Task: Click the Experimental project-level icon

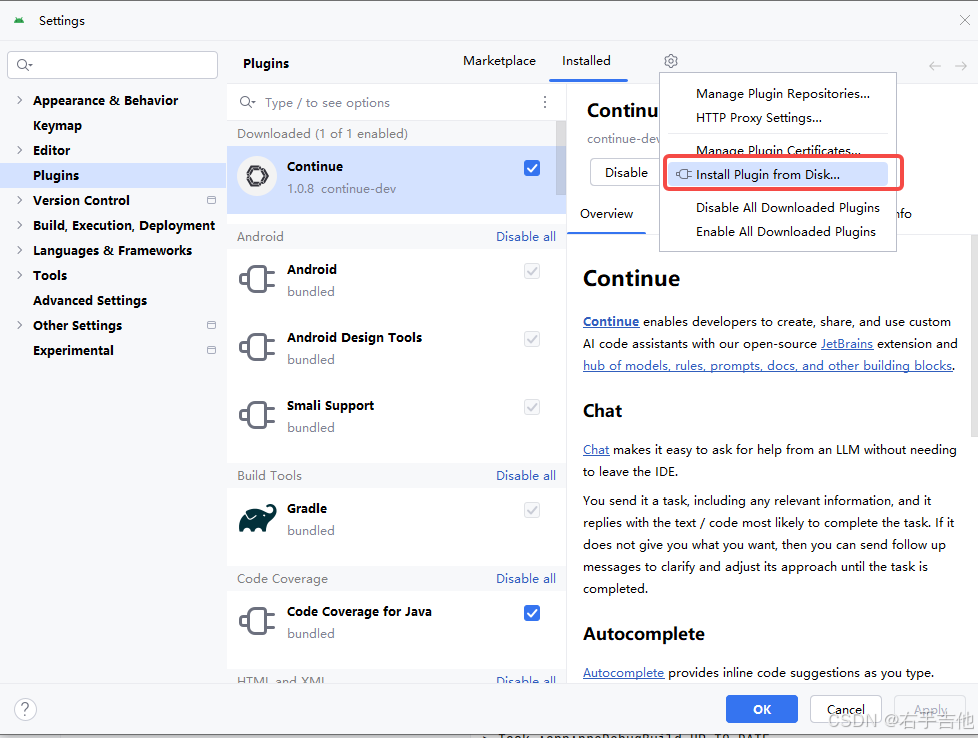Action: 211,350
